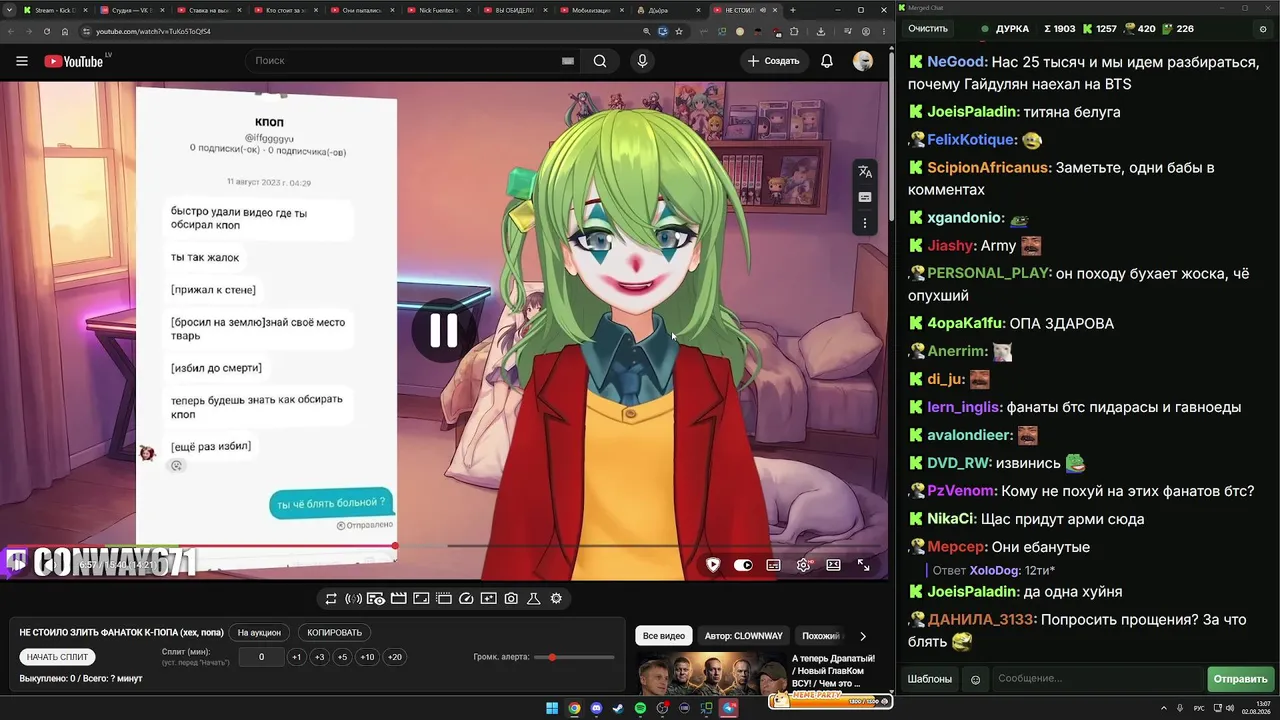Click the flask icon in the extension toolbar
1280x720 pixels.
pyautogui.click(x=534, y=599)
